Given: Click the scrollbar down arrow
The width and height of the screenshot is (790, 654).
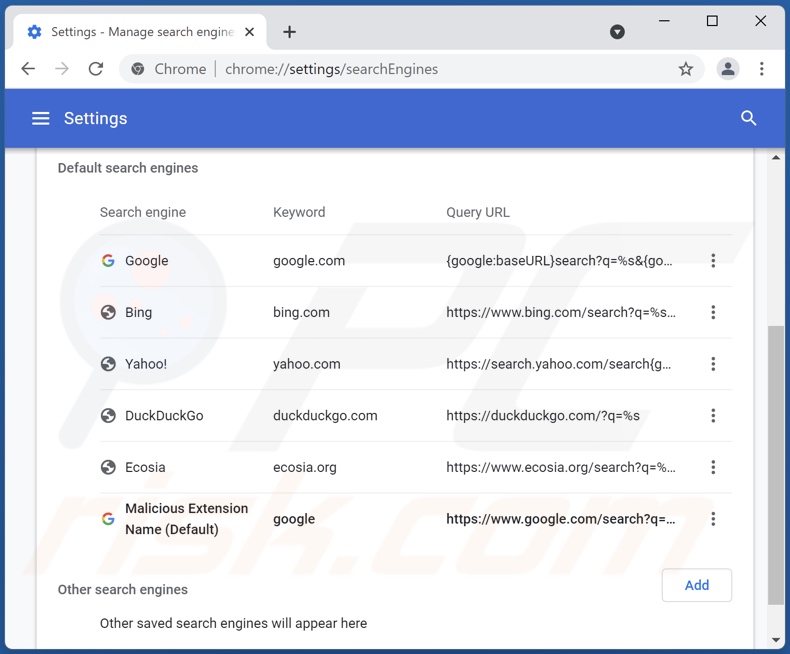Looking at the screenshot, I should 775,640.
